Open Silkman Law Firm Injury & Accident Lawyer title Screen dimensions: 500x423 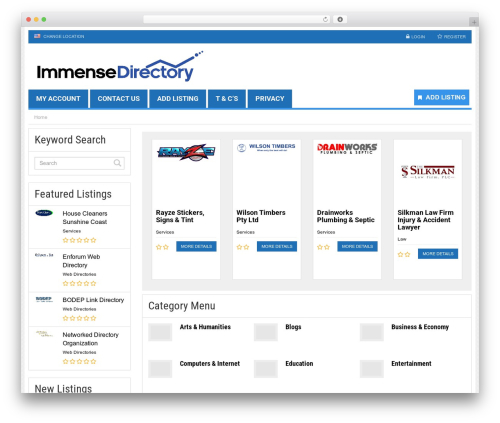pyautogui.click(x=425, y=220)
